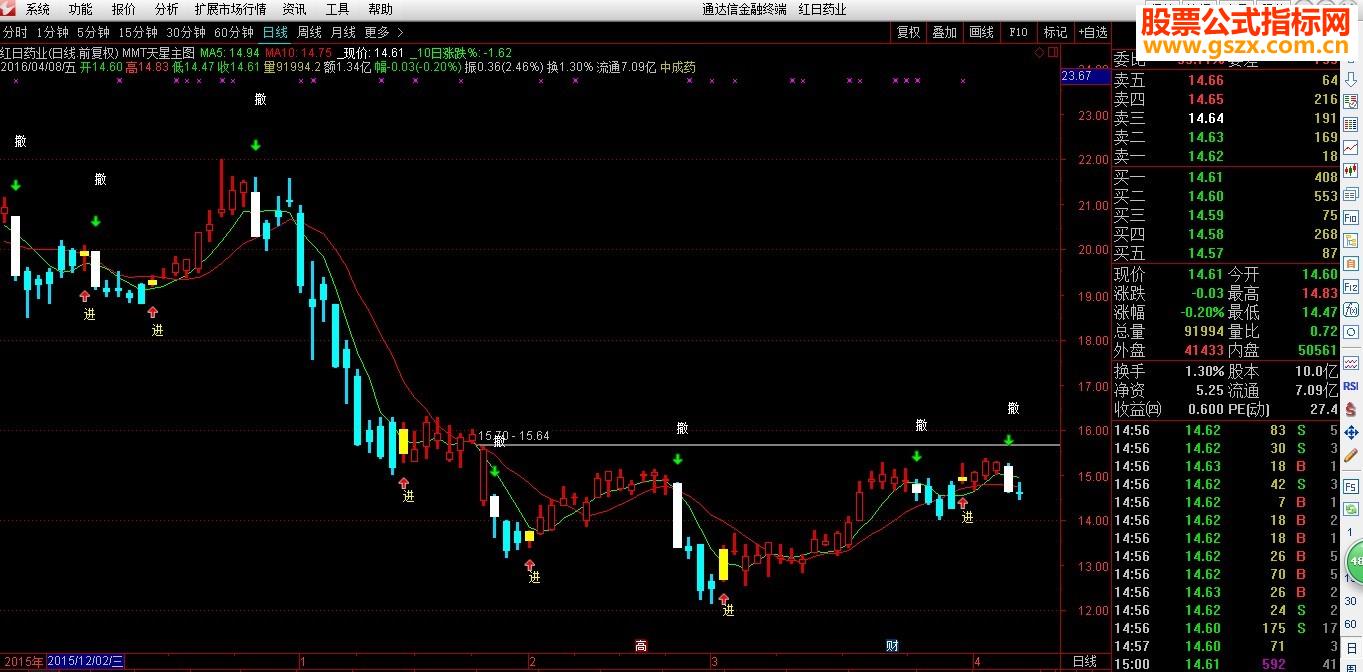
Task: Switch to 分时 intraday period
Action: pos(15,32)
